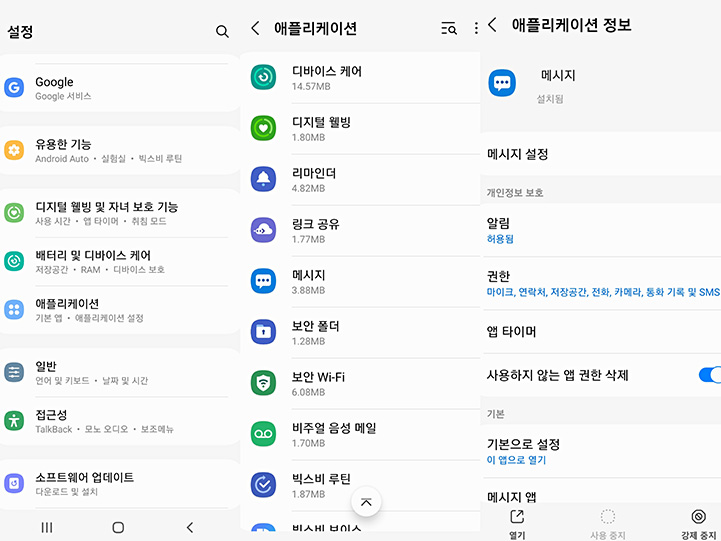Tap the 링크 공유 cloud icon
The image size is (721, 541).
tap(263, 230)
